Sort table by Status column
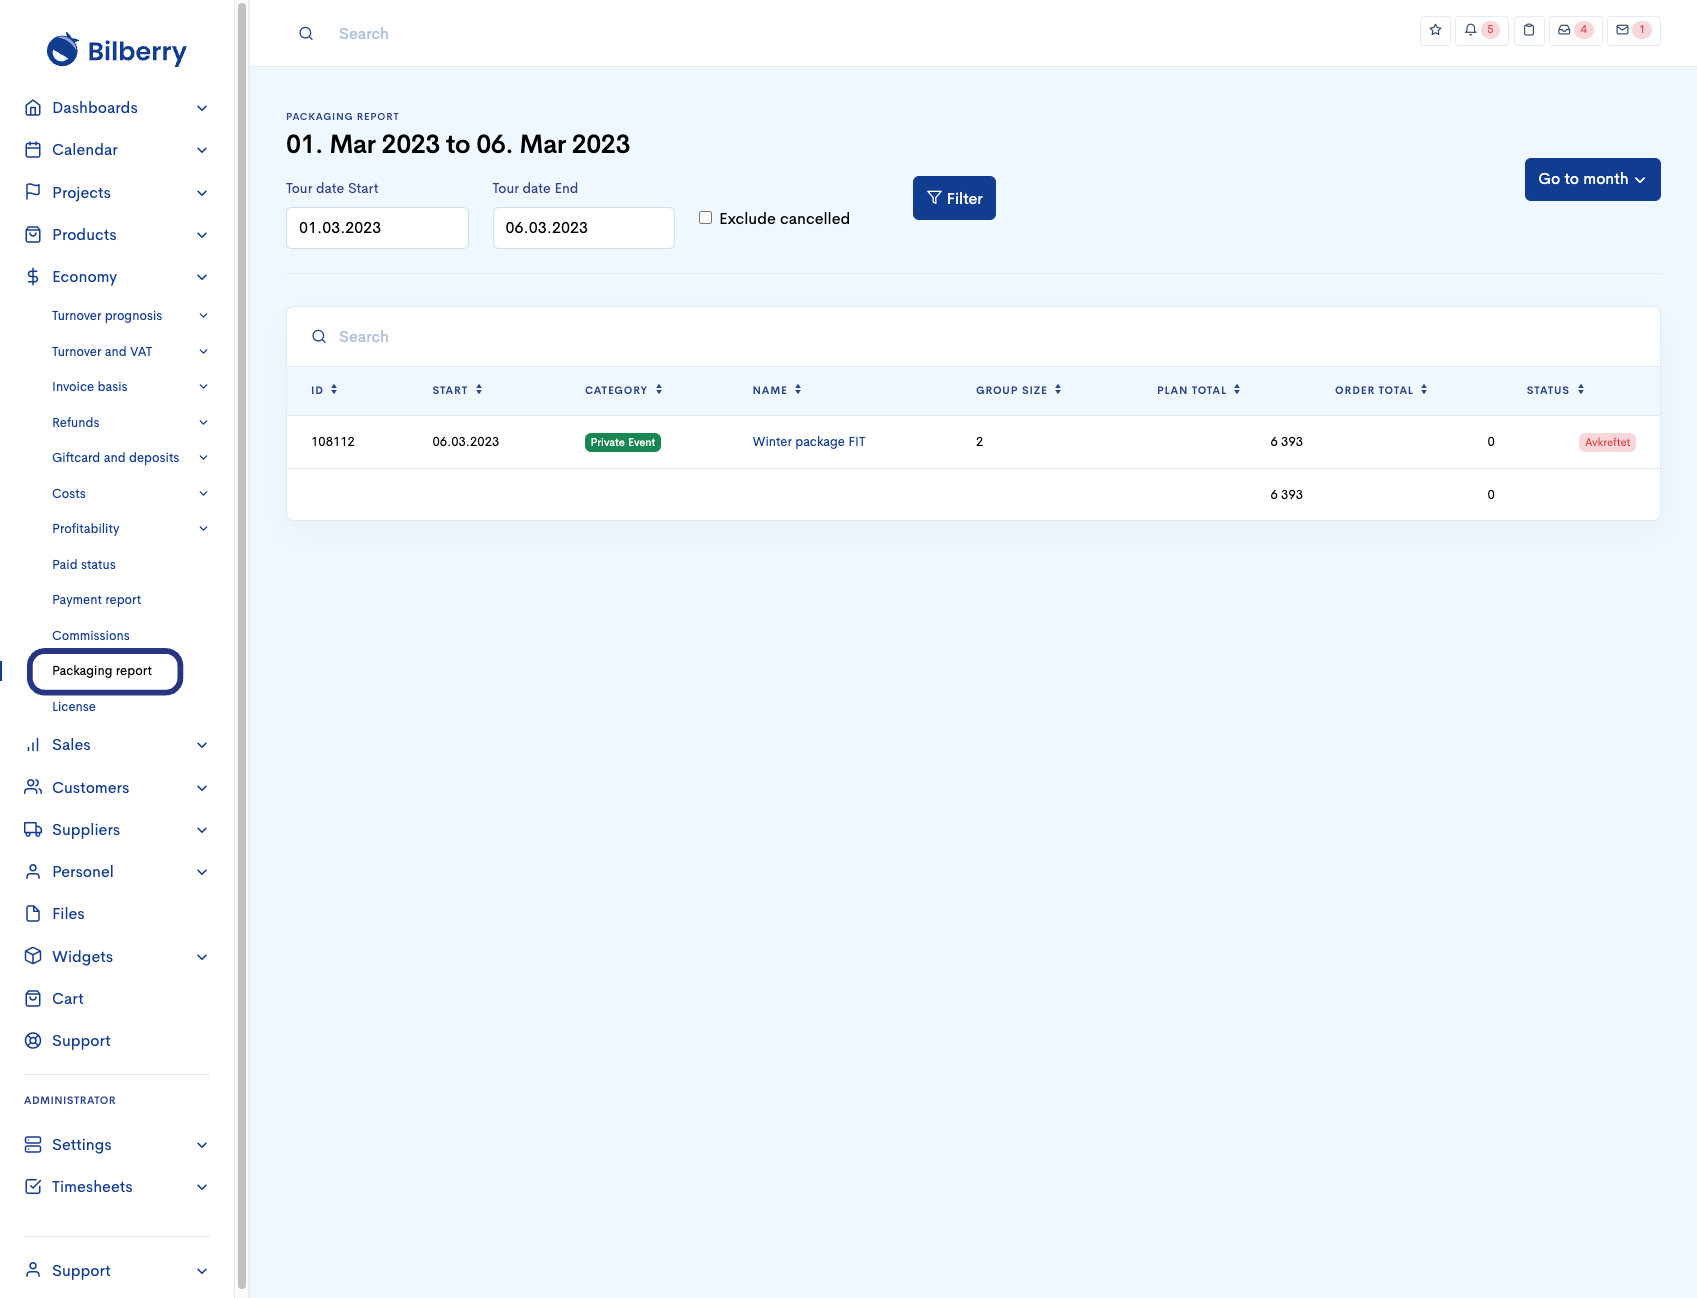The image size is (1697, 1298). point(1555,390)
